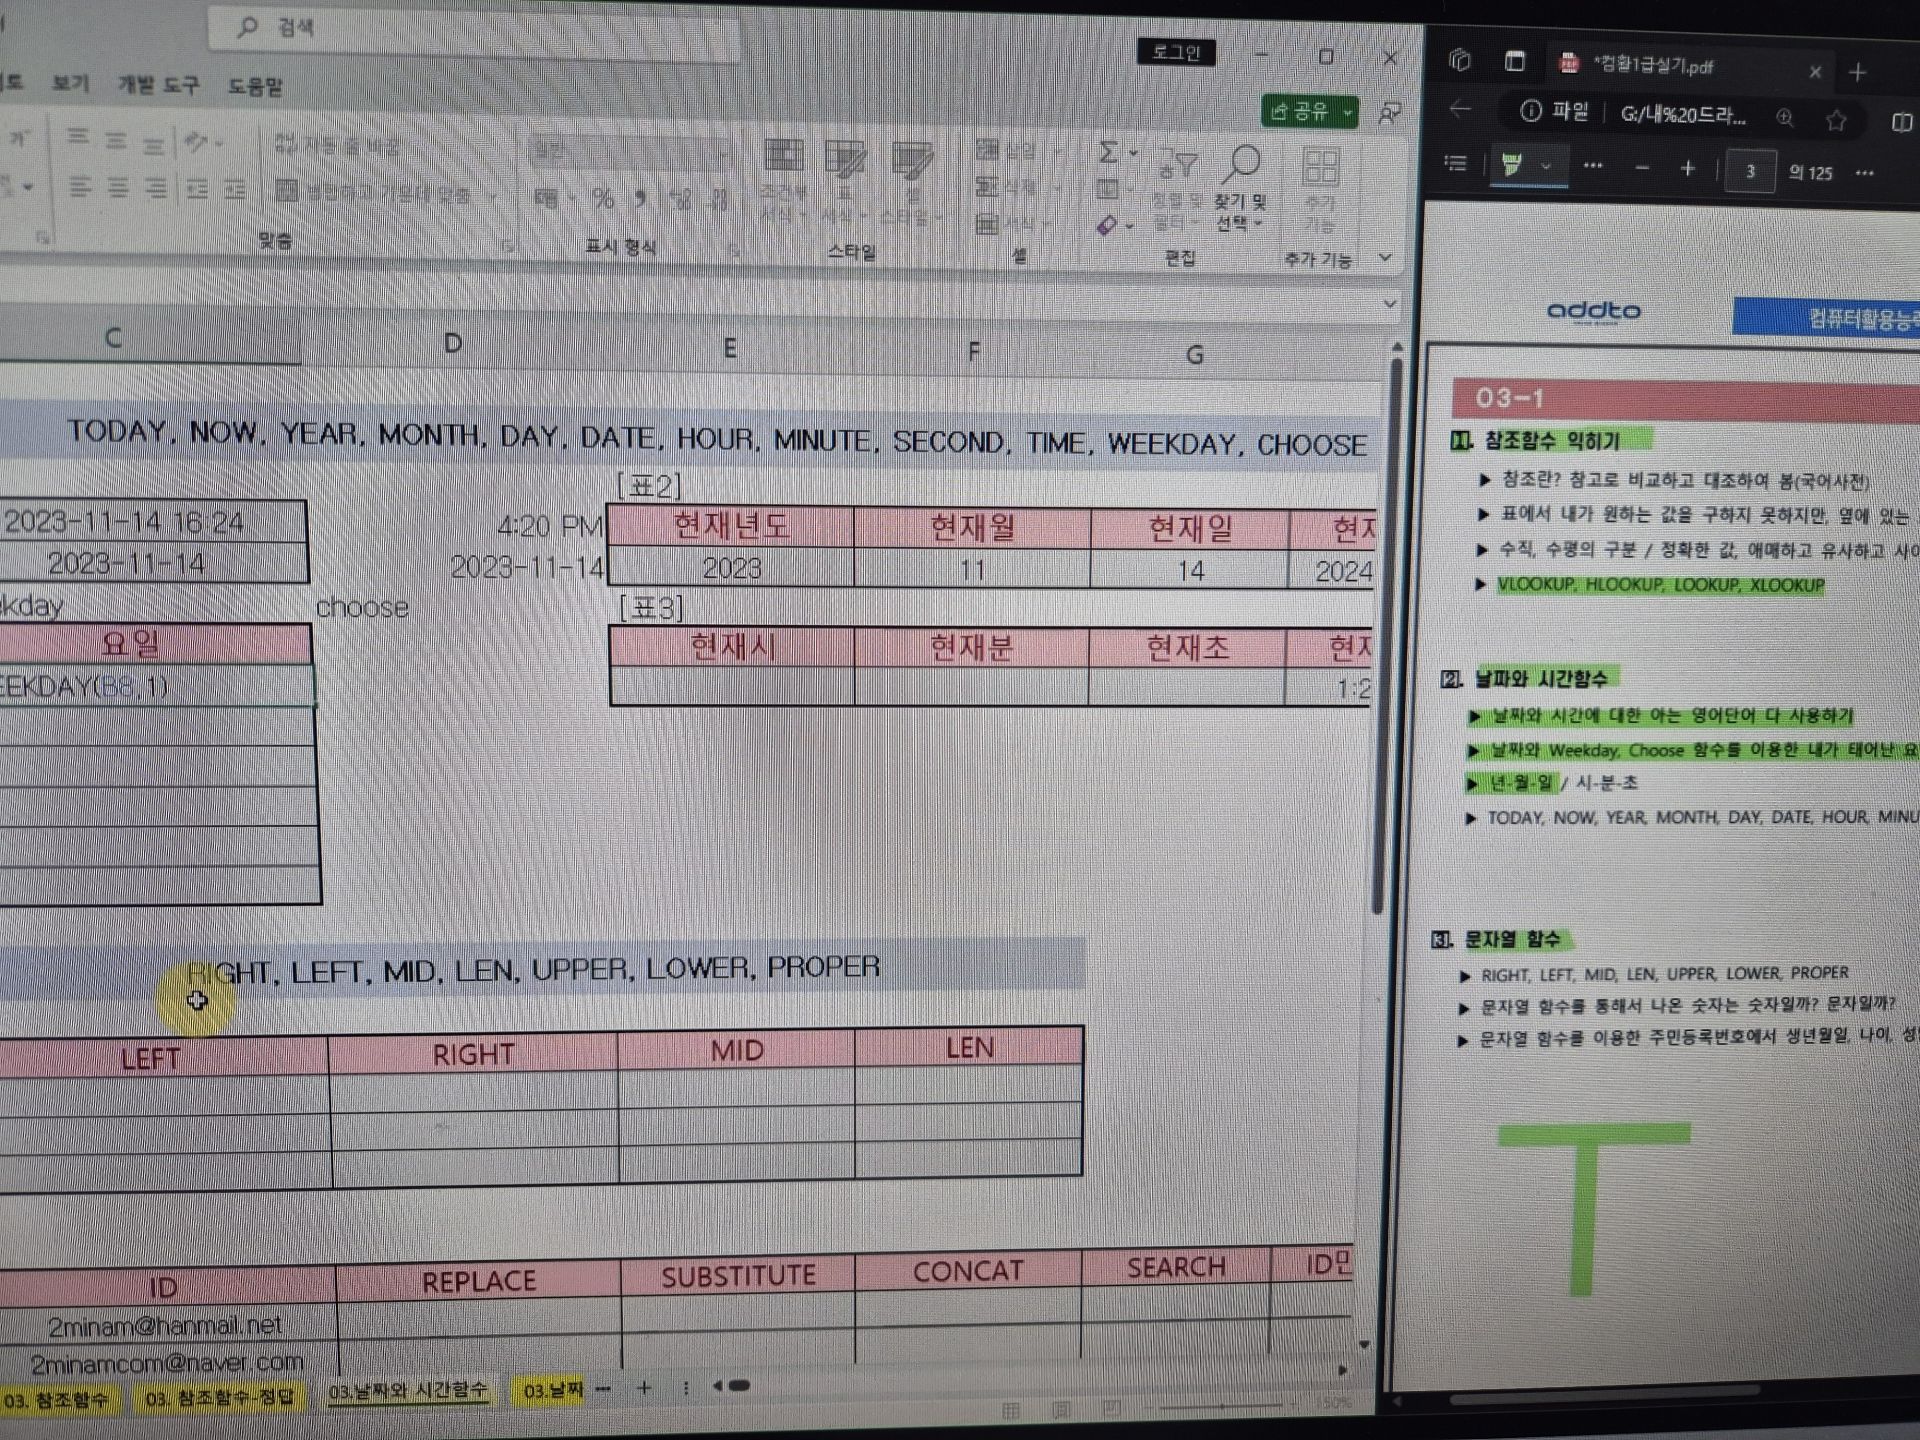Toggle wrap text option in alignment group

tap(338, 147)
